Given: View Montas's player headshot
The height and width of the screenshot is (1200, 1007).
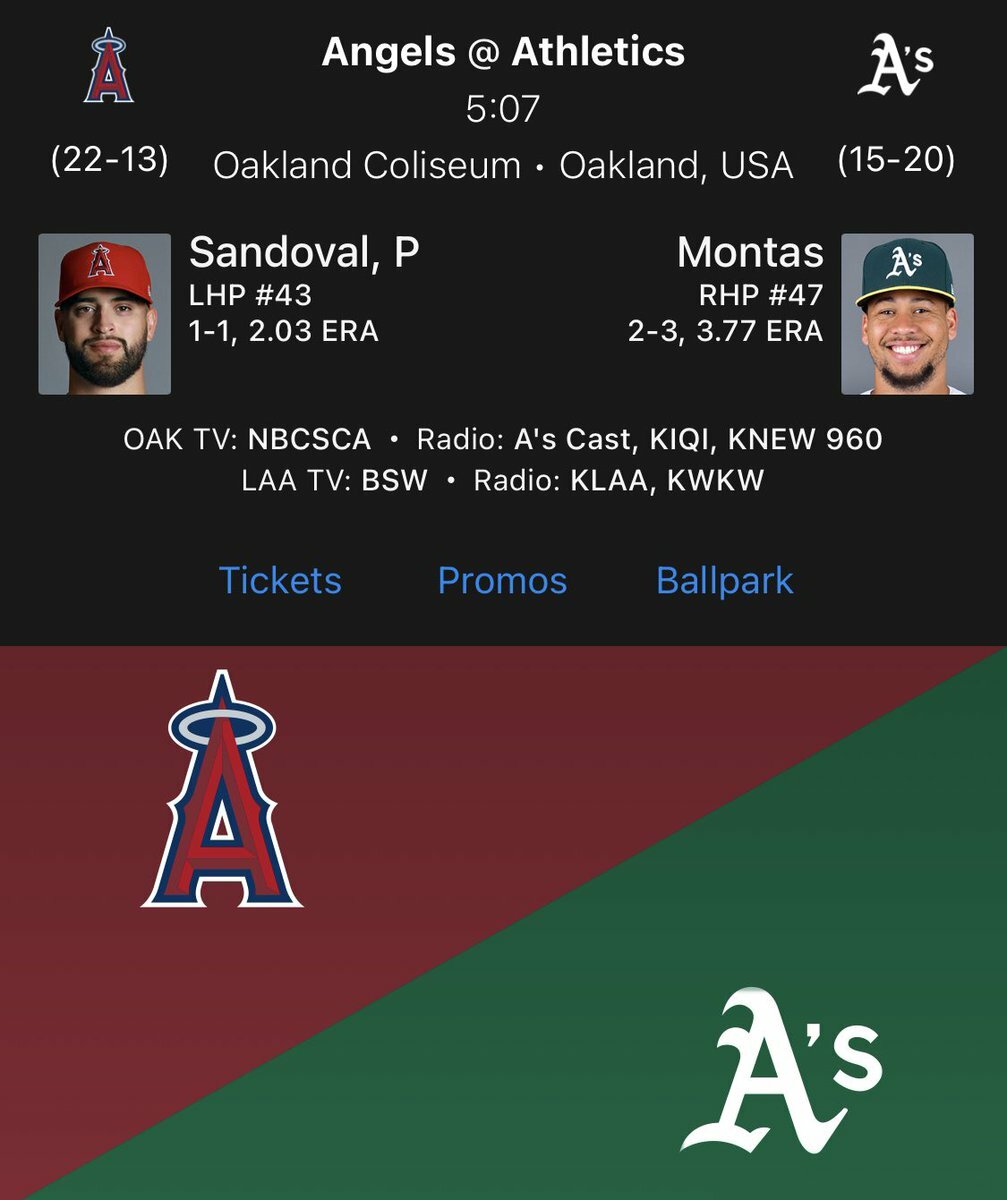Looking at the screenshot, I should tap(907, 314).
